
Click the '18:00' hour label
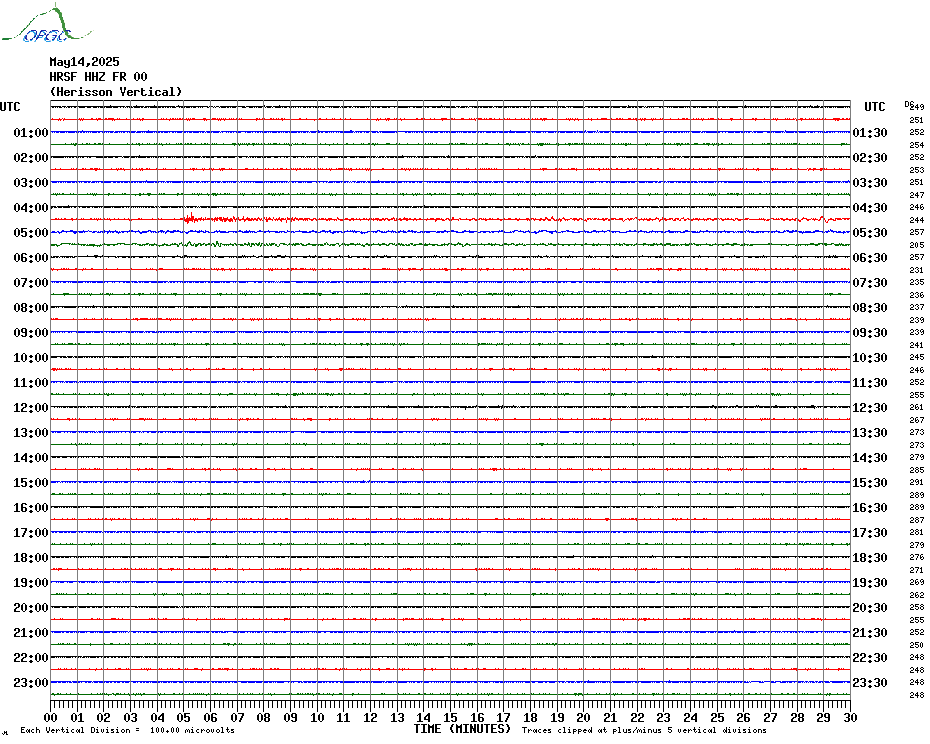pyautogui.click(x=31, y=558)
